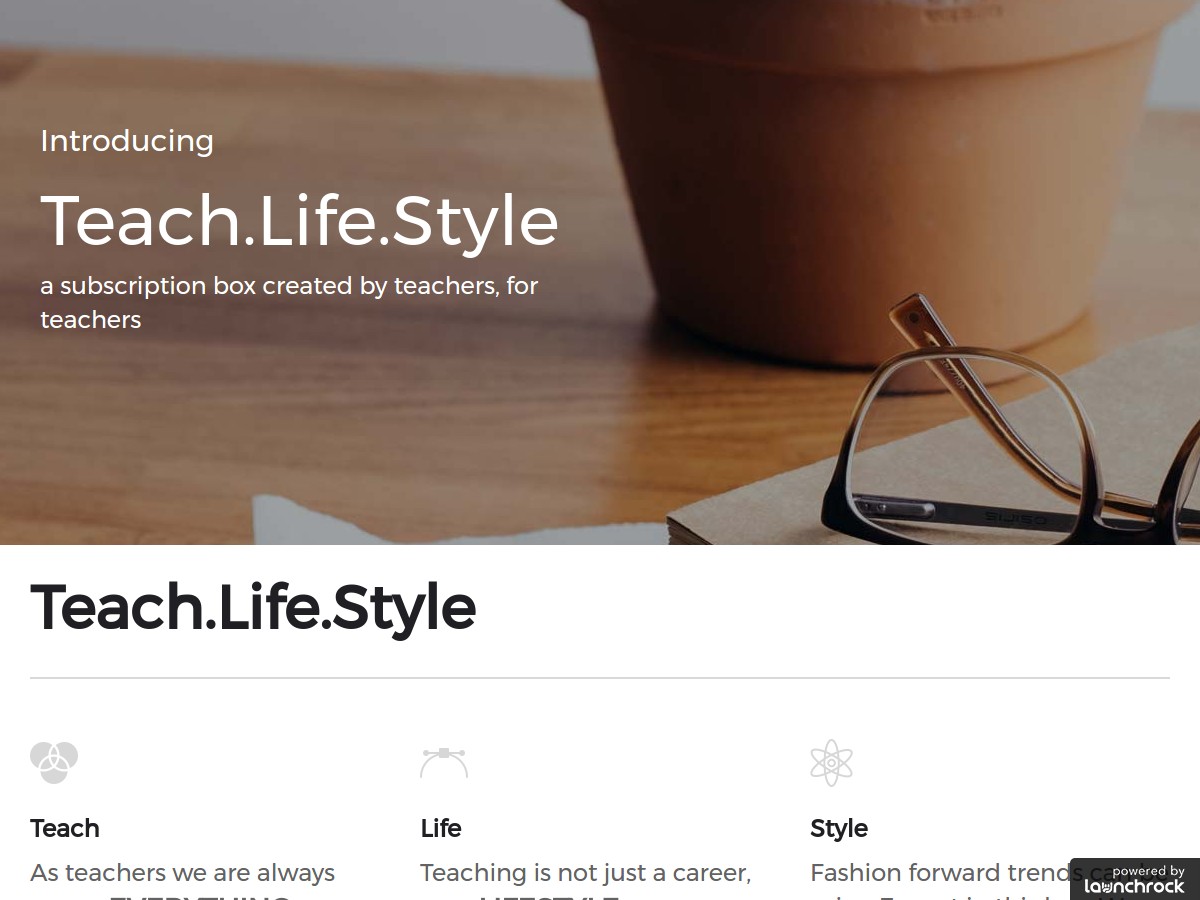Click the Launchrock logo text
The image size is (1200, 900).
tap(1134, 887)
